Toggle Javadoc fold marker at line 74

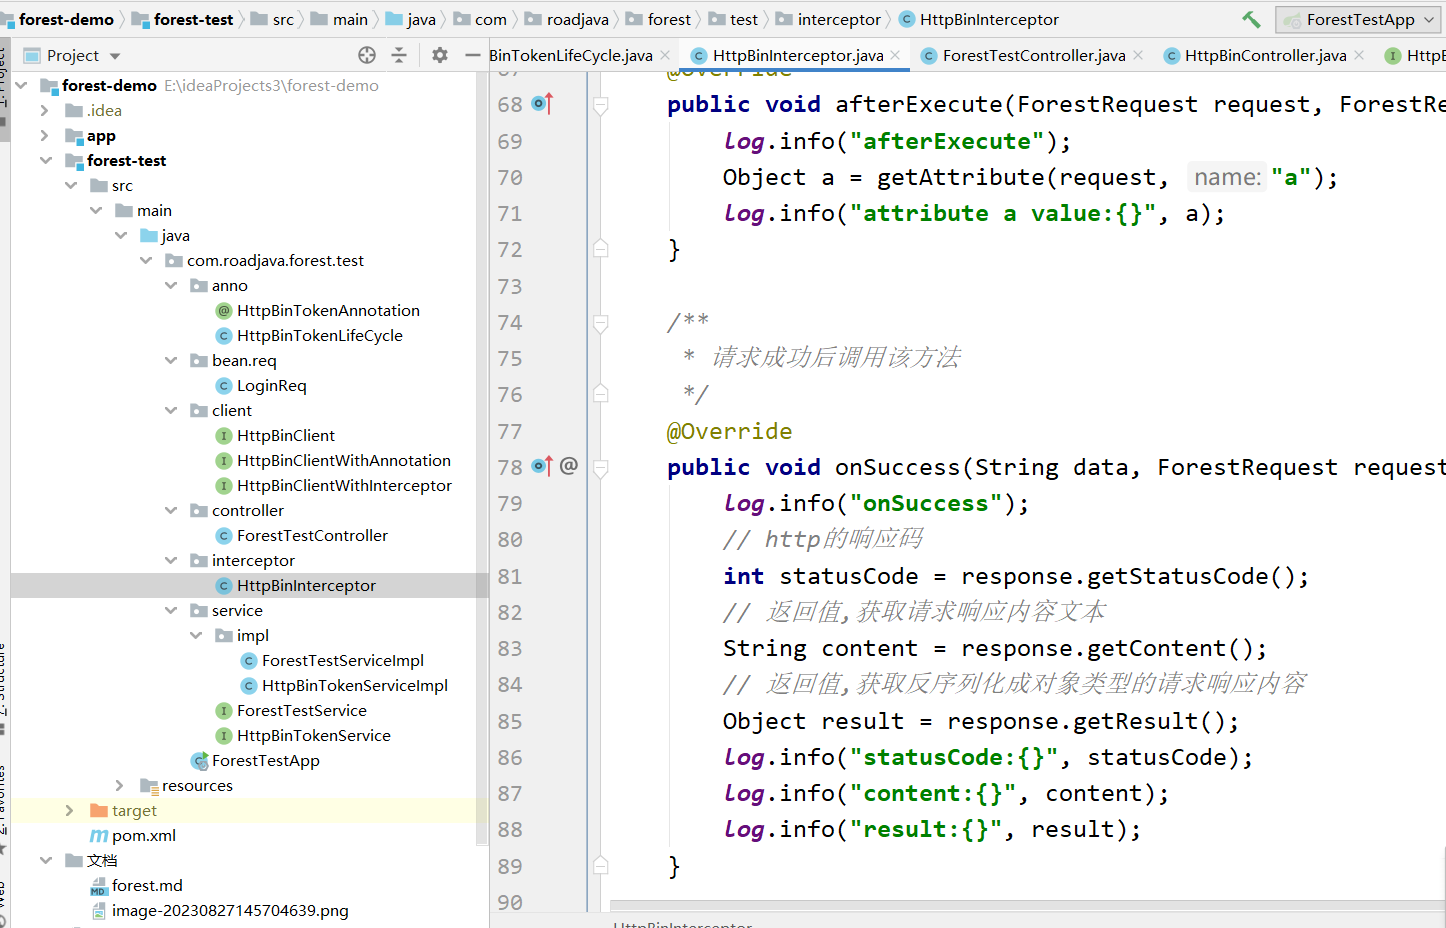(x=601, y=322)
